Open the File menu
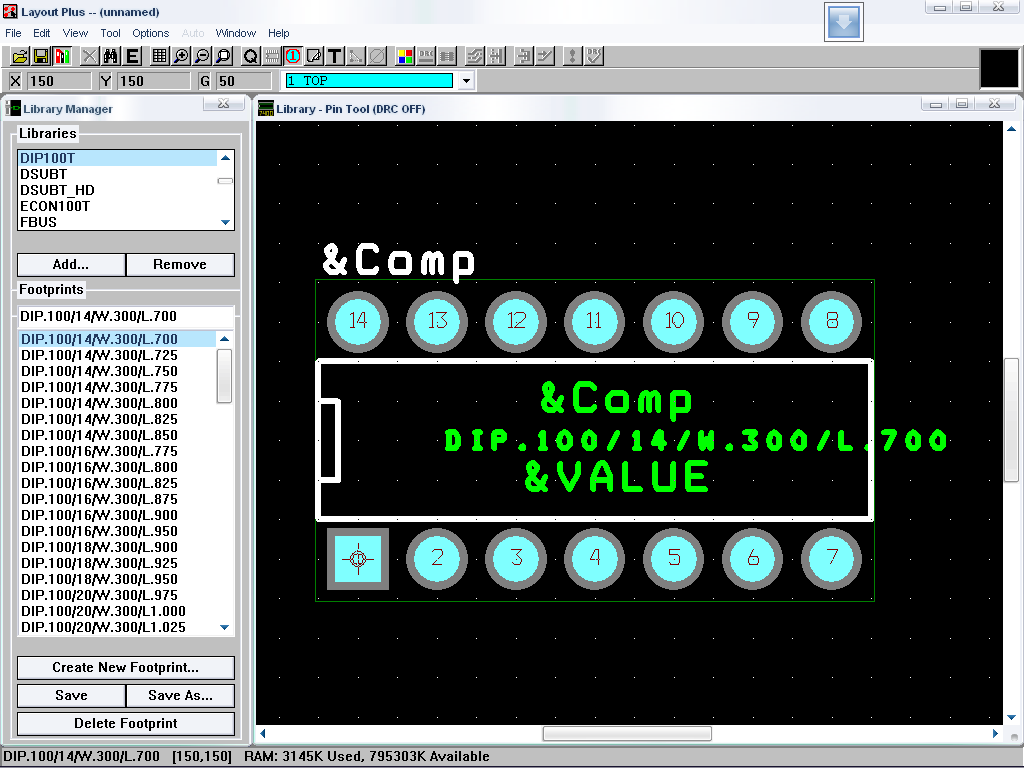Viewport: 1024px width, 768px height. pos(13,33)
